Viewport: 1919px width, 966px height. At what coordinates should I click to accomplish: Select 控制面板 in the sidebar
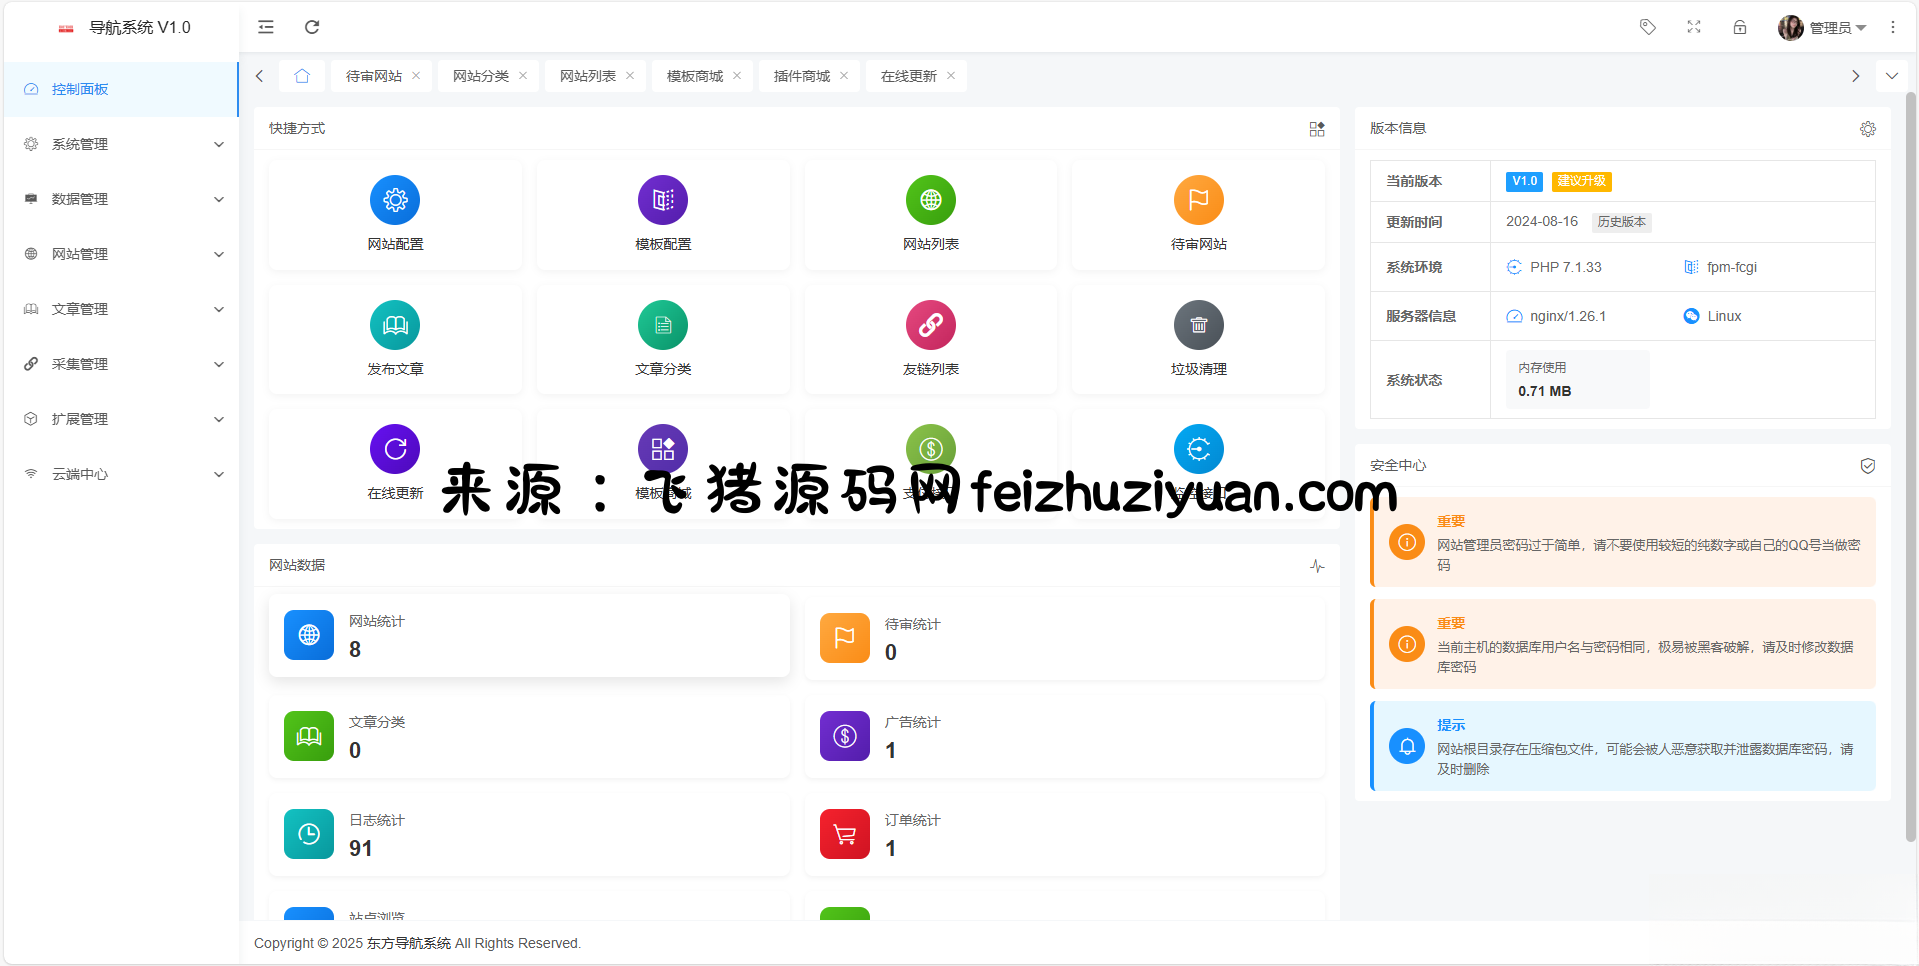pyautogui.click(x=121, y=89)
